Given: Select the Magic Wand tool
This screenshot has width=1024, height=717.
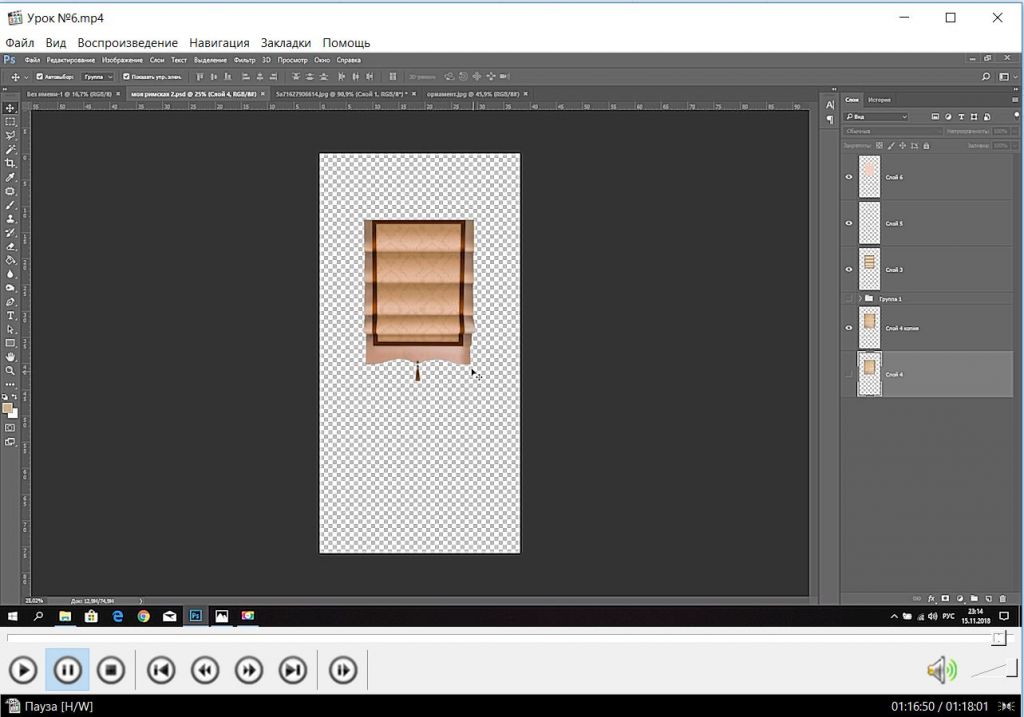Looking at the screenshot, I should tap(10, 149).
